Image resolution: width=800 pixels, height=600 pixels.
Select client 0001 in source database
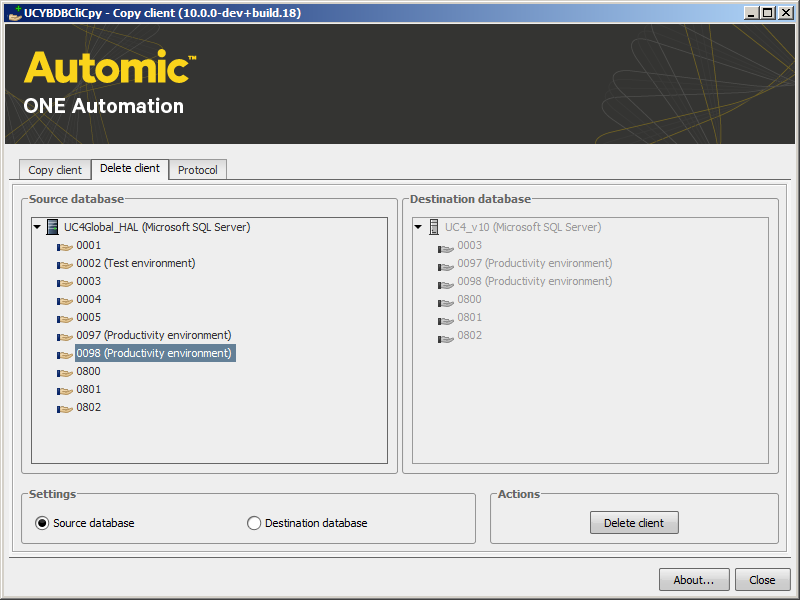[x=89, y=245]
